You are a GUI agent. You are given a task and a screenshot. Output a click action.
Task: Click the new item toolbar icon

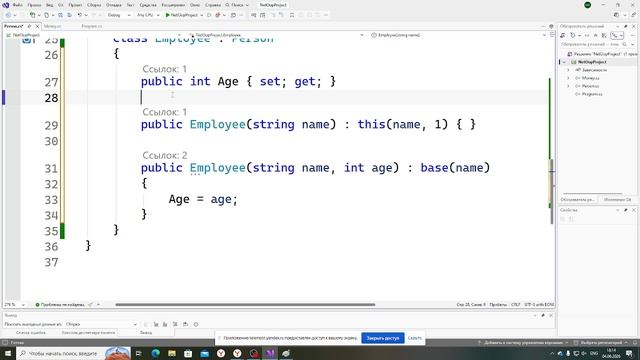[32, 15]
